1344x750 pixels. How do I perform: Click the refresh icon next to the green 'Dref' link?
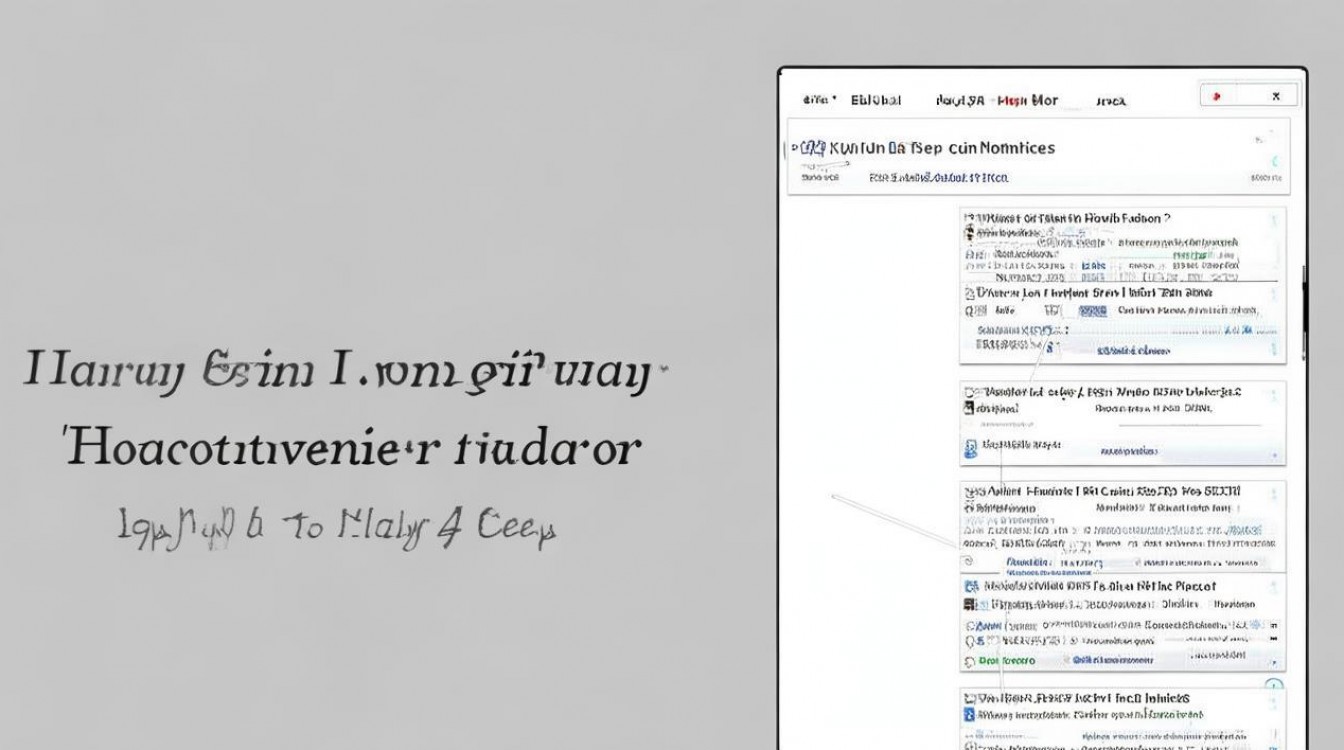pos(969,661)
